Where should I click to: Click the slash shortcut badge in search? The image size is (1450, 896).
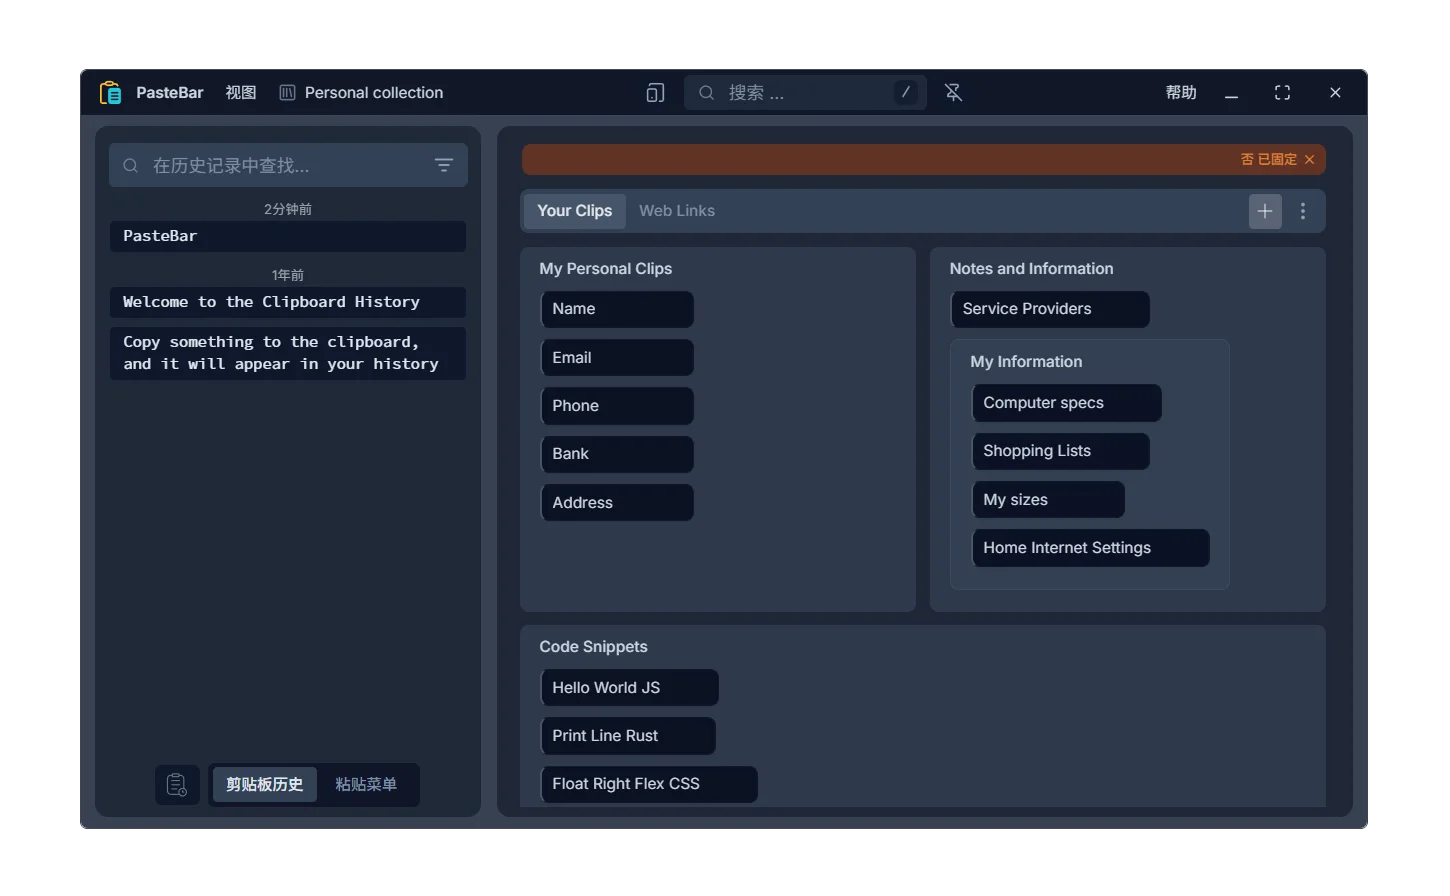905,93
